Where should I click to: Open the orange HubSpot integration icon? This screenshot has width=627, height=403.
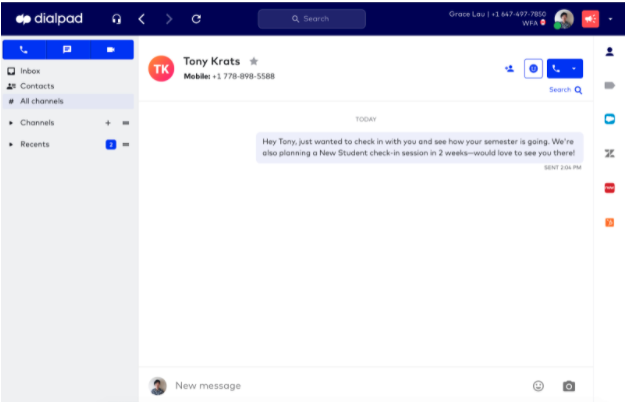coord(609,222)
